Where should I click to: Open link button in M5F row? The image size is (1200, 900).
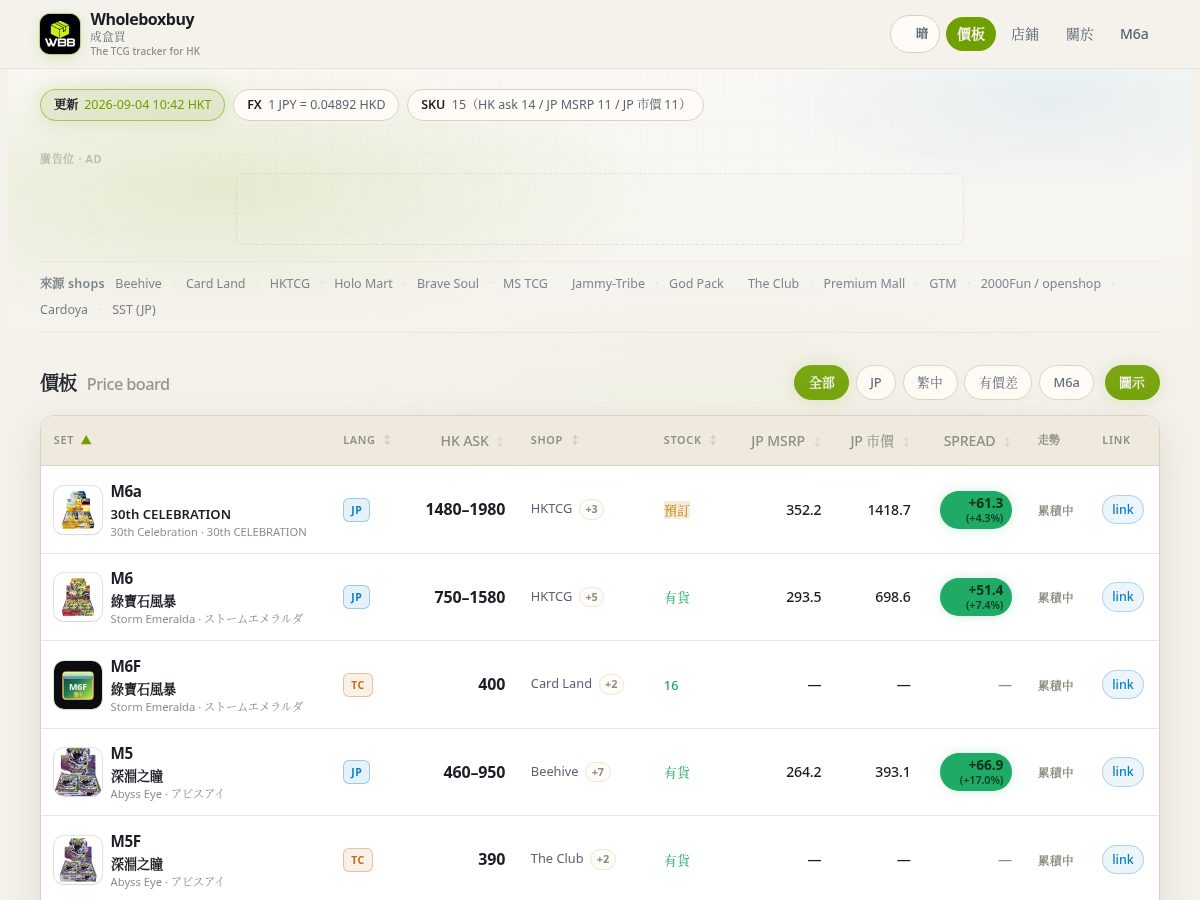[x=1123, y=859]
